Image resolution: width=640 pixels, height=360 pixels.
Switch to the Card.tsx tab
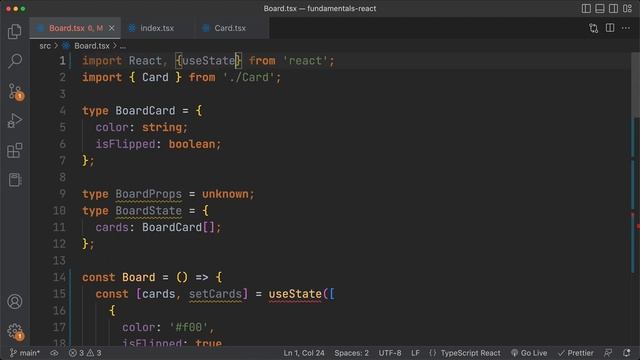[x=230, y=28]
